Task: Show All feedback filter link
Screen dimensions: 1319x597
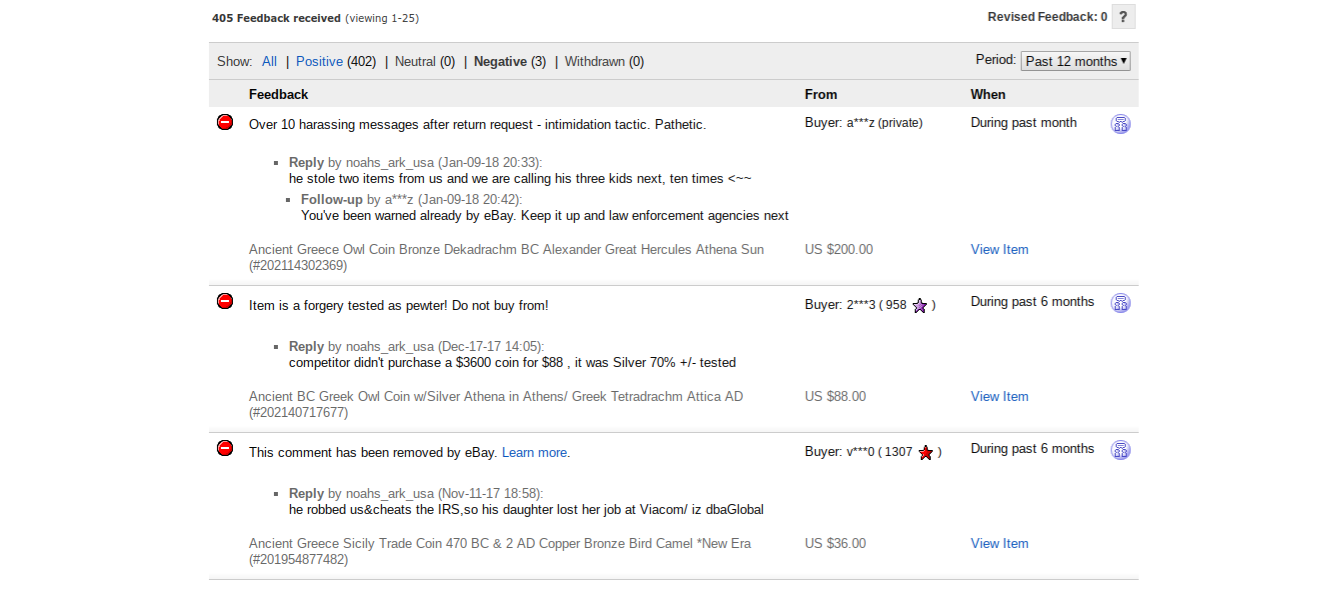Action: (x=269, y=61)
